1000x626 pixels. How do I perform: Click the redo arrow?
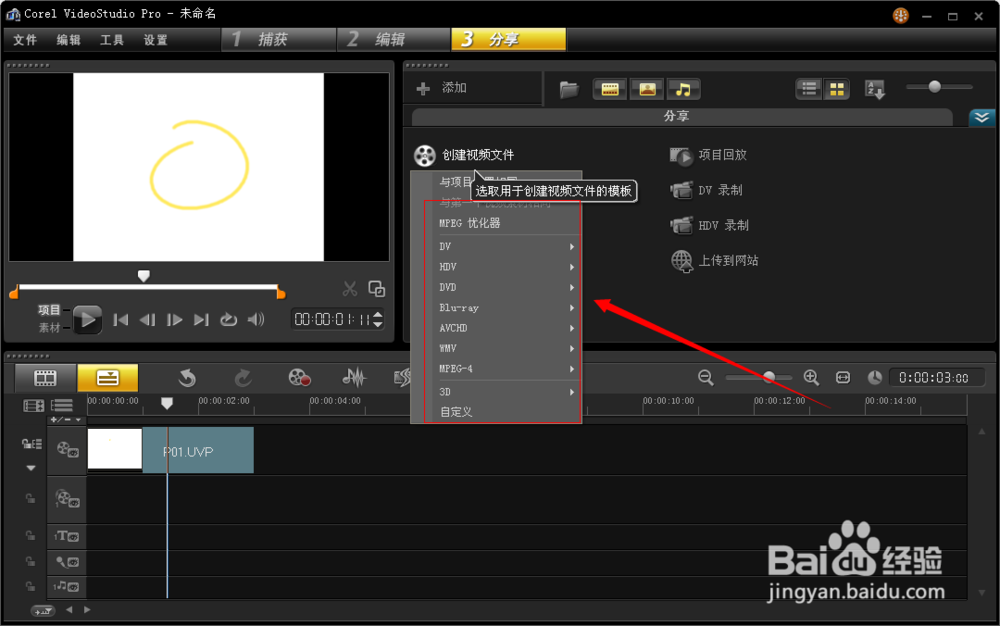click(x=242, y=378)
